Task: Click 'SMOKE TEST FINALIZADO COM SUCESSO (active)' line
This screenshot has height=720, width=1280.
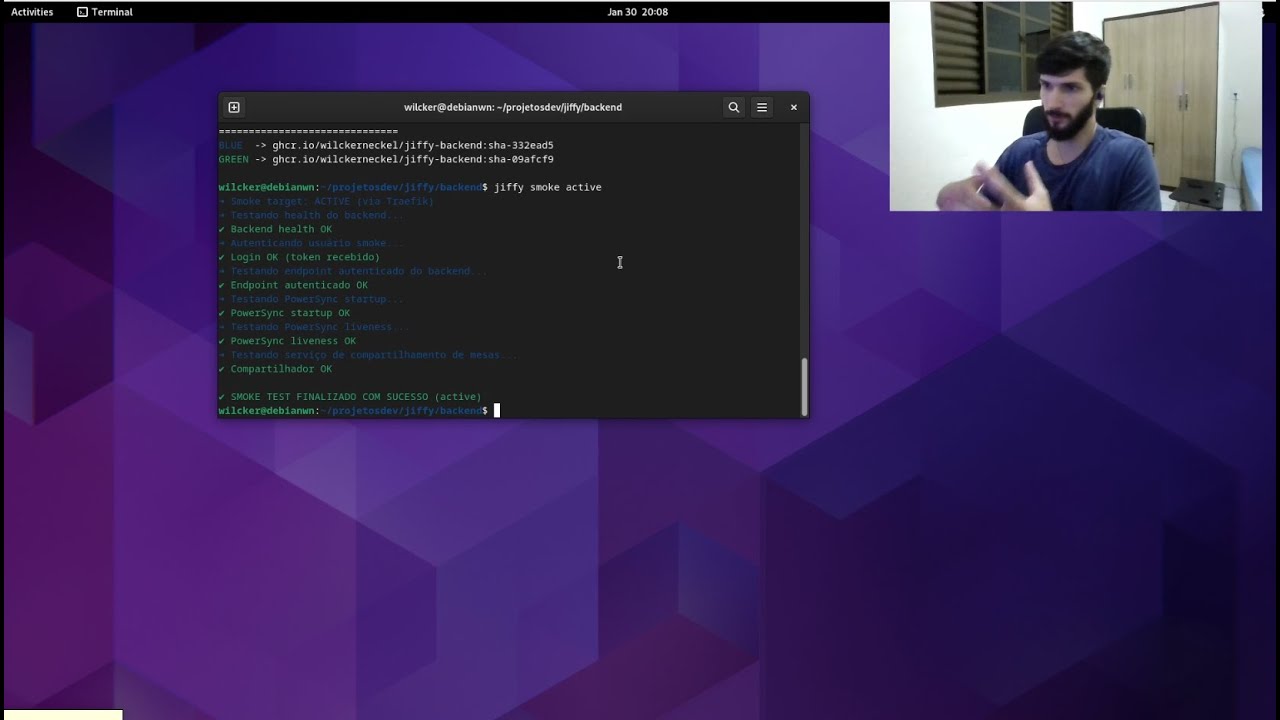Action: 350,397
